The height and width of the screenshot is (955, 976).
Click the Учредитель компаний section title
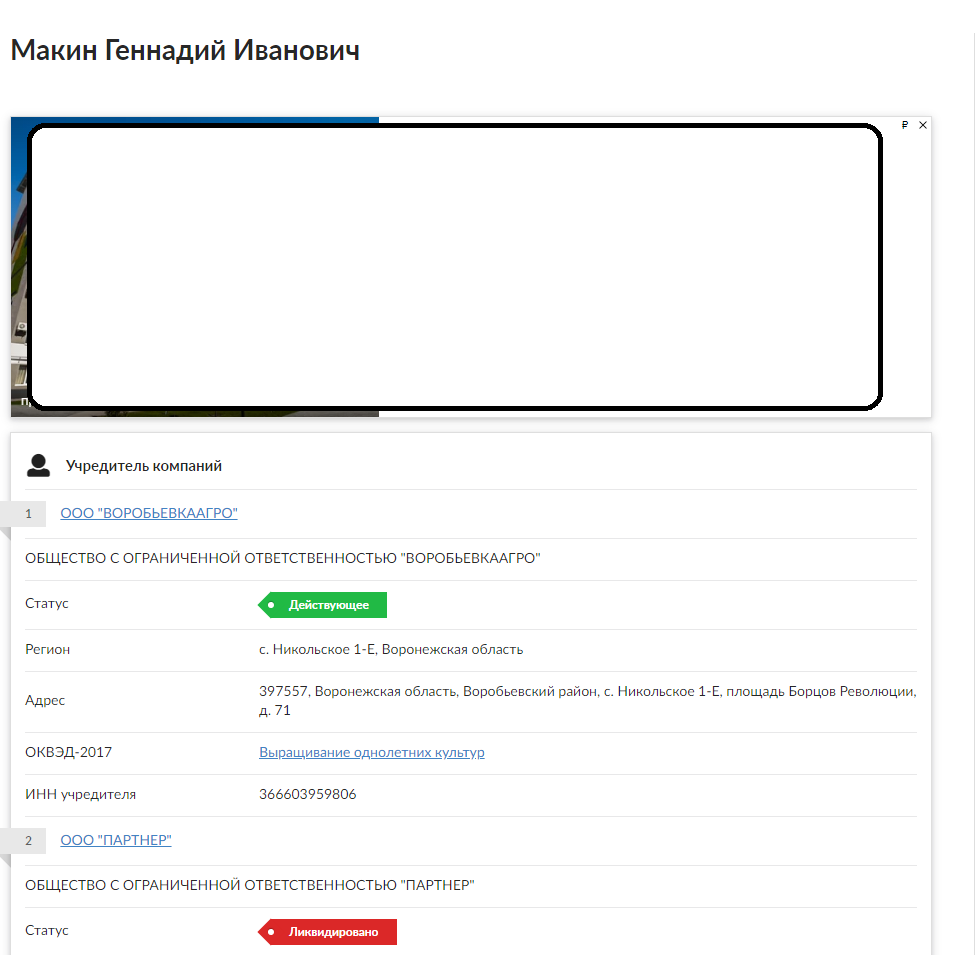point(144,466)
